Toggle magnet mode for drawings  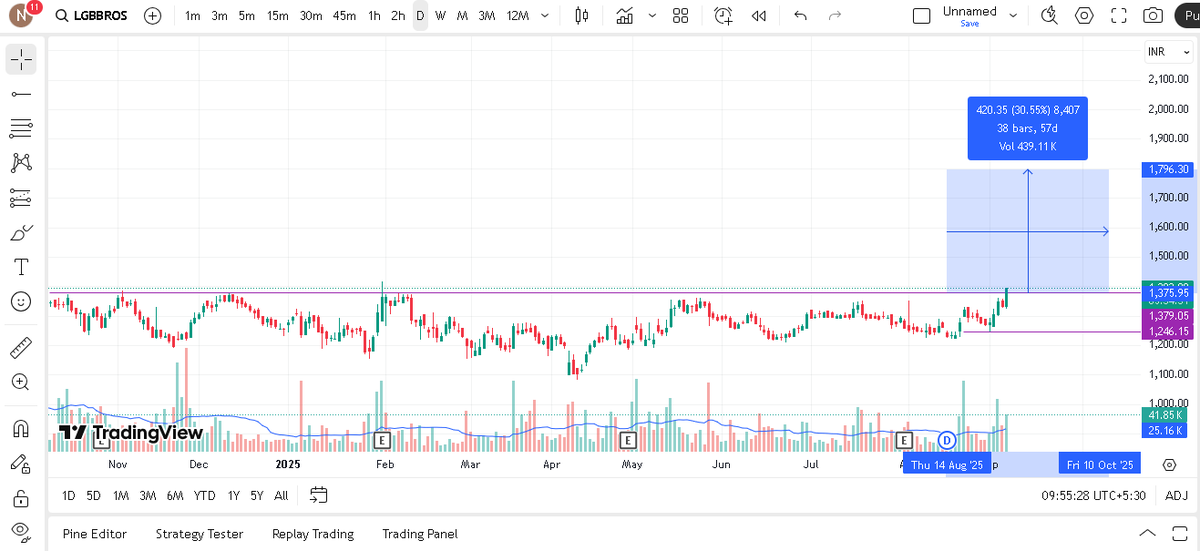21,428
